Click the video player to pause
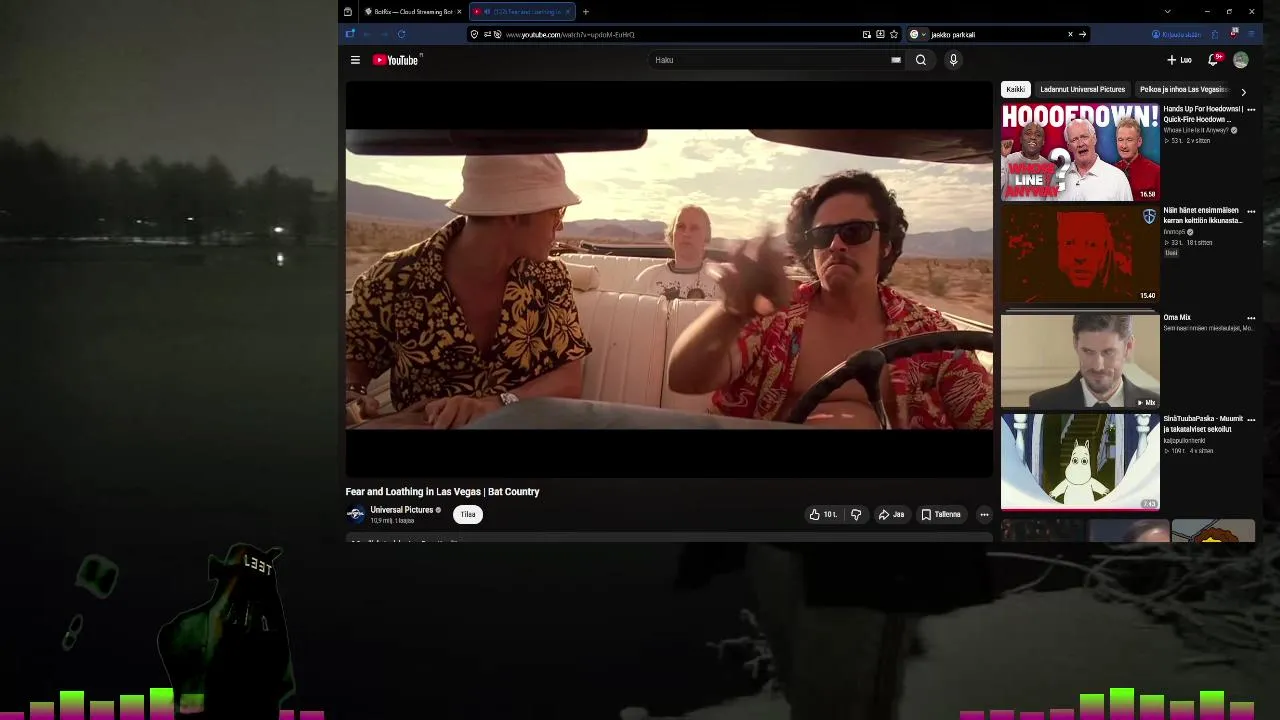1280x720 pixels. [x=669, y=279]
